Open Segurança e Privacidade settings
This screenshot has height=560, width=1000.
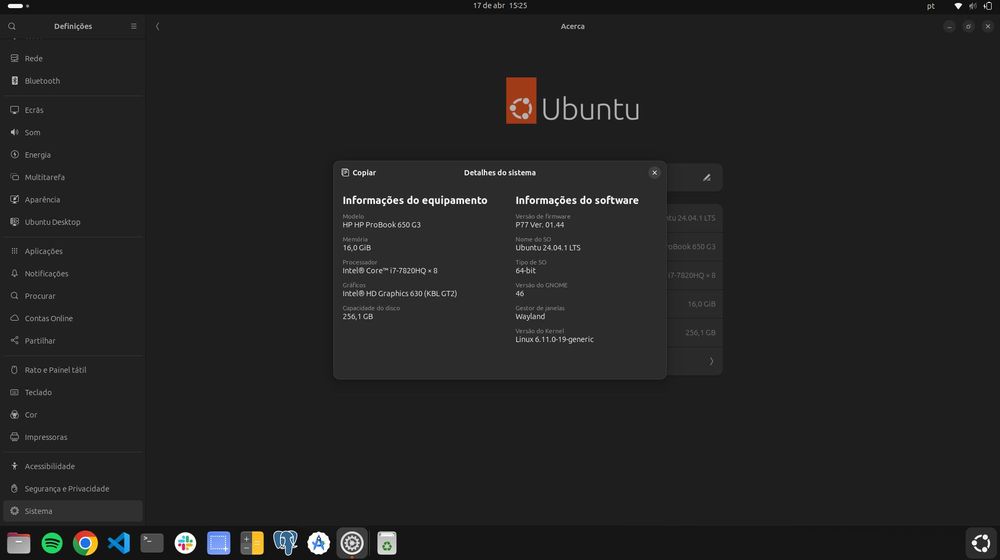[66, 489]
